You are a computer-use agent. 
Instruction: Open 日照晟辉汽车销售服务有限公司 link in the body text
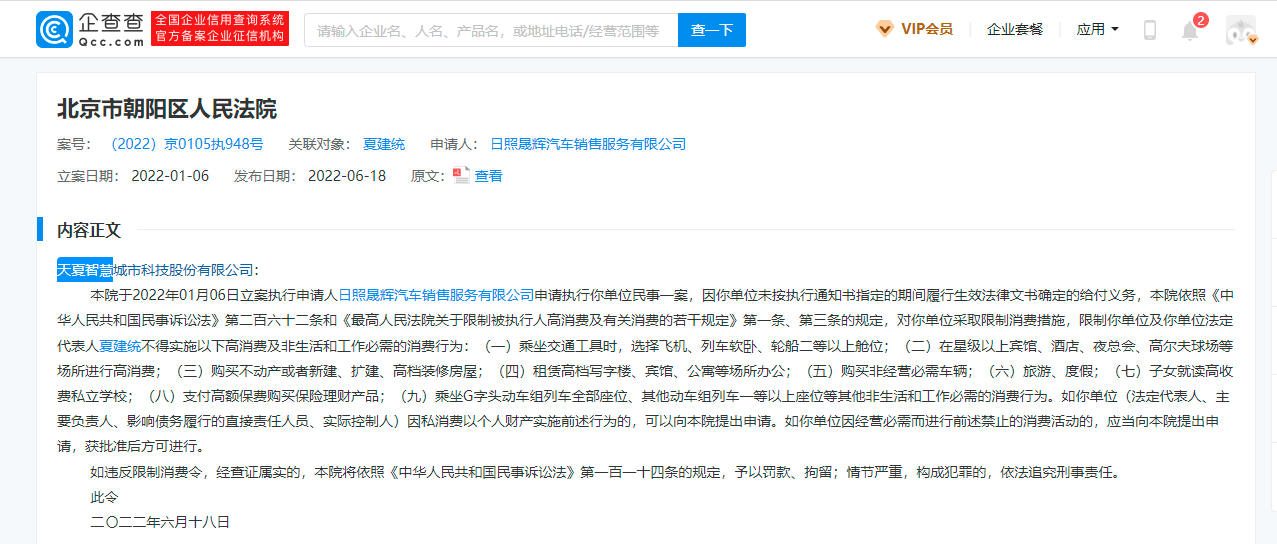(436, 295)
